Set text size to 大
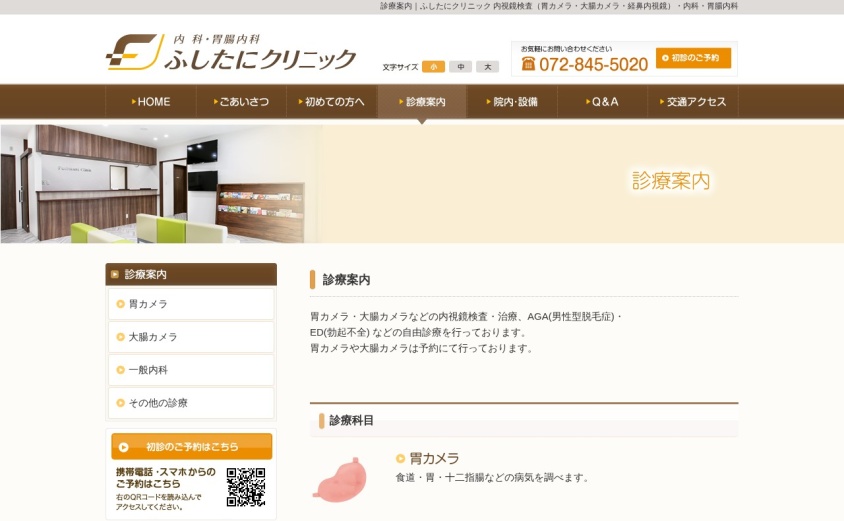The height and width of the screenshot is (521, 844). pyautogui.click(x=487, y=67)
